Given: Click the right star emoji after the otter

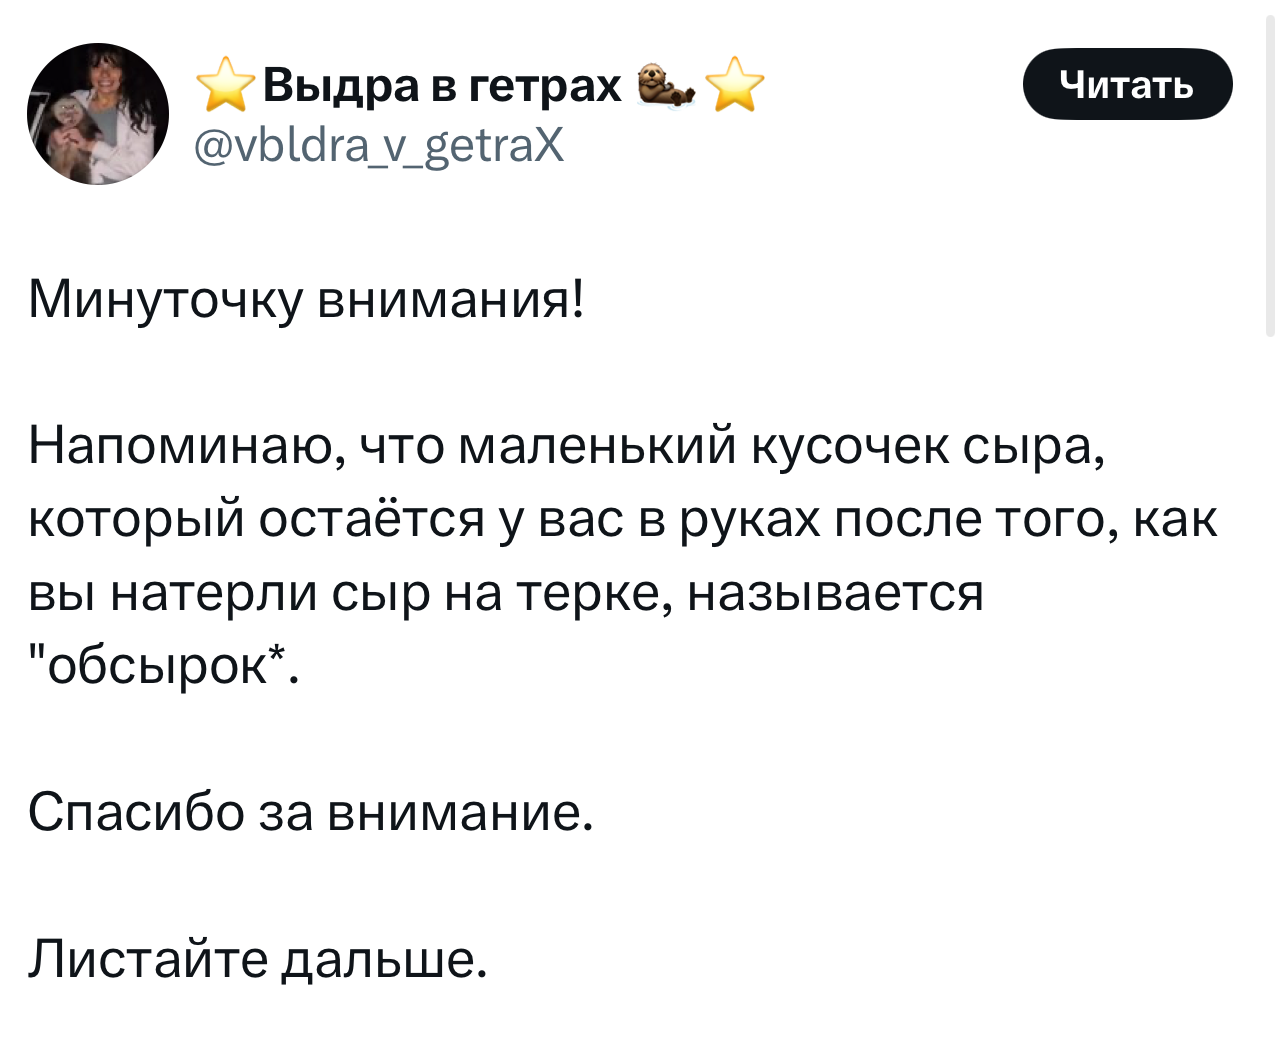Looking at the screenshot, I should (735, 84).
